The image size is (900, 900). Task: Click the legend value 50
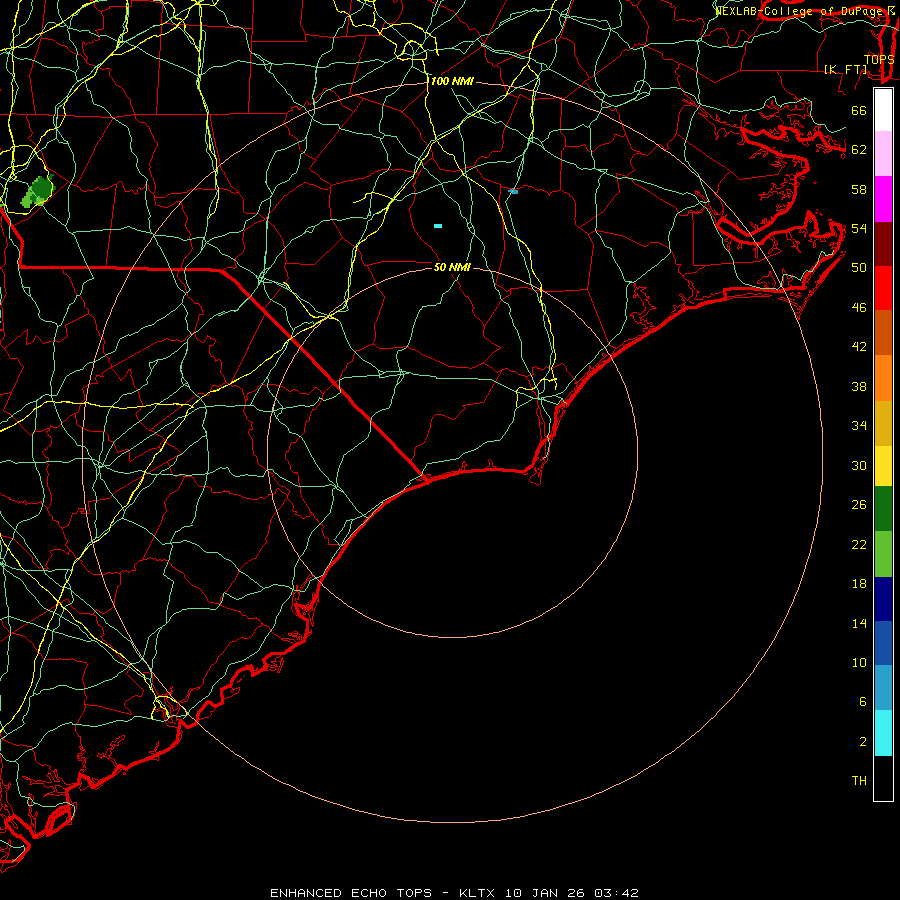tap(859, 267)
